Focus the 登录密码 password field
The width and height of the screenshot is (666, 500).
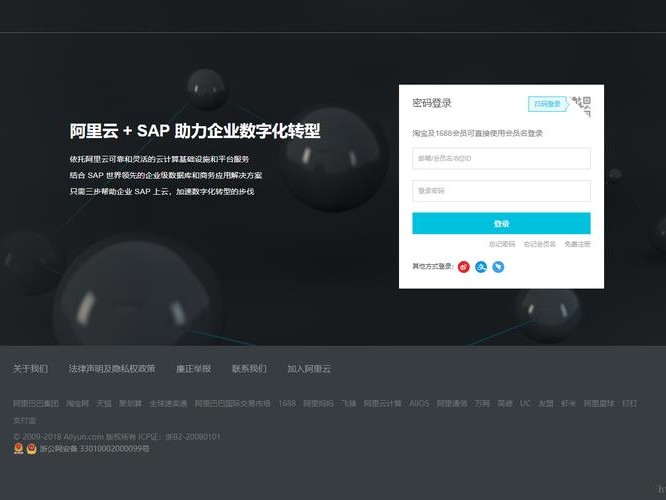click(x=501, y=191)
